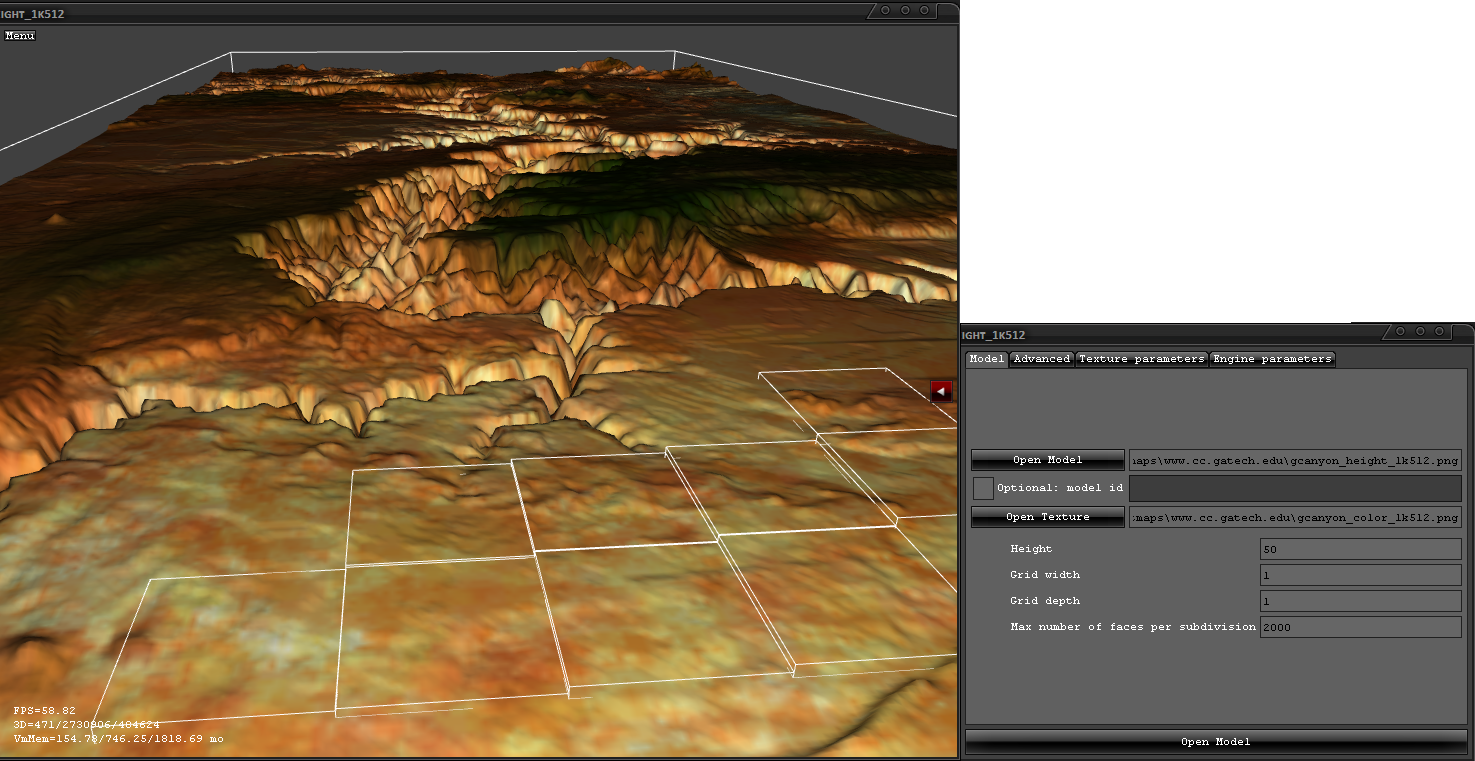Click rightmost circle button in the viewport title bar
The height and width of the screenshot is (761, 1475).
pyautogui.click(x=925, y=10)
